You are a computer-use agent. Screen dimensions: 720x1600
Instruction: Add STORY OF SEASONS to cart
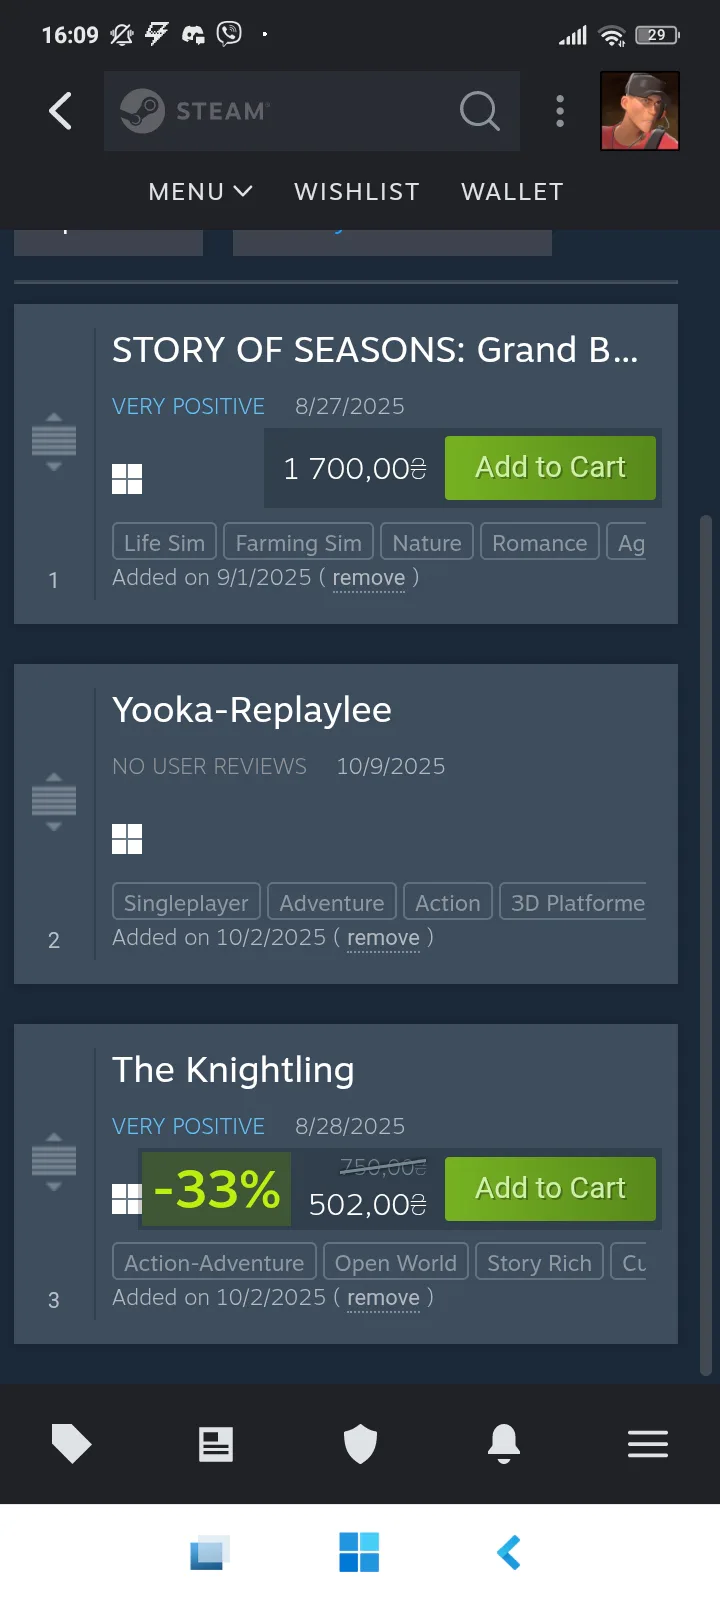[x=550, y=468]
